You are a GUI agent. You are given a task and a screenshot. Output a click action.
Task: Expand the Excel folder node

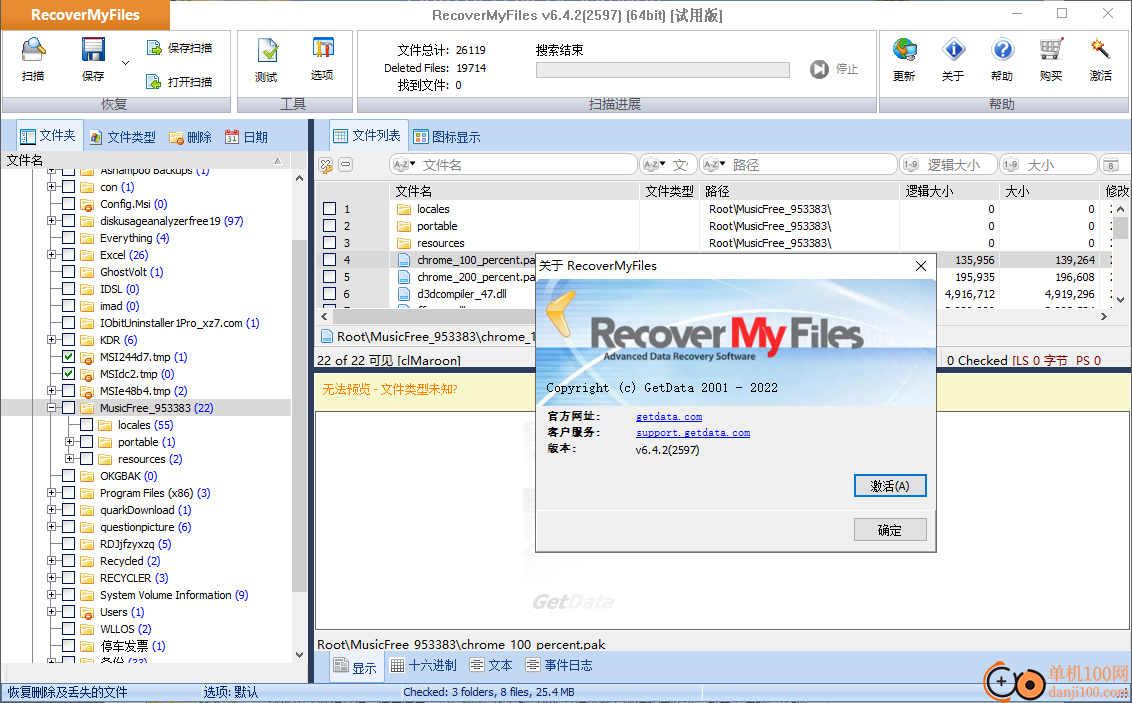click(x=51, y=255)
